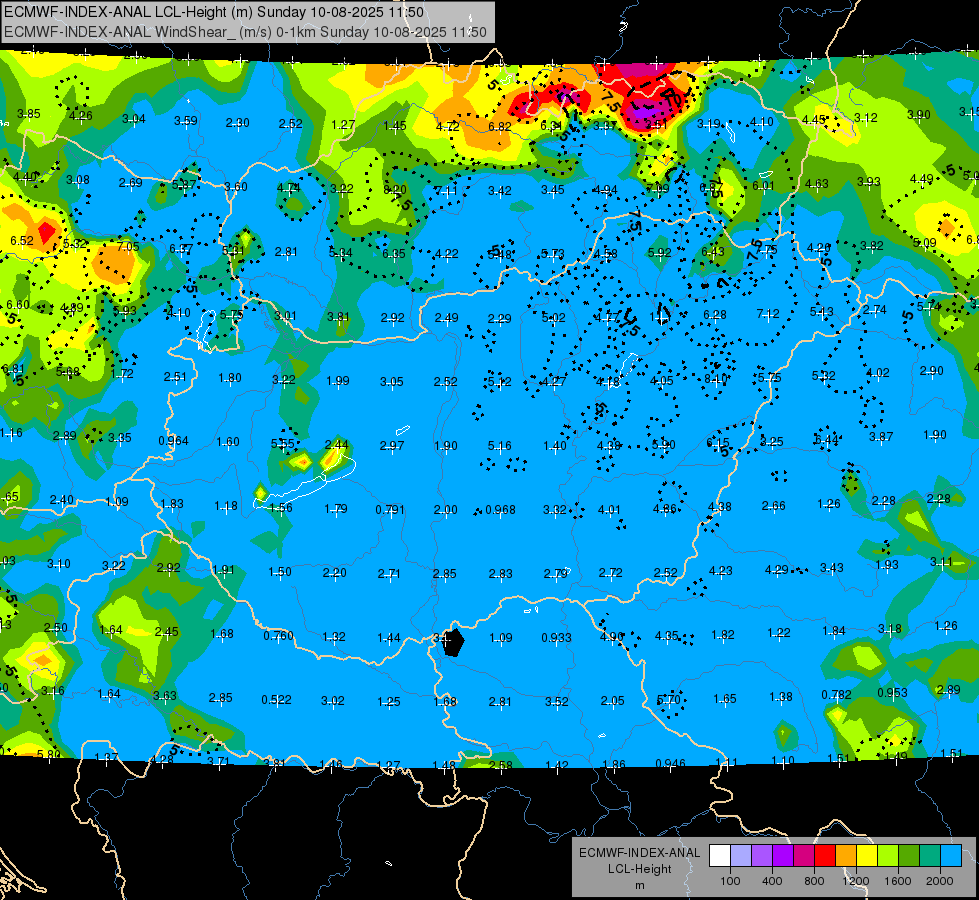Screen dimensions: 979x900
Task: Click the black polygon marker on the map
Action: (453, 643)
